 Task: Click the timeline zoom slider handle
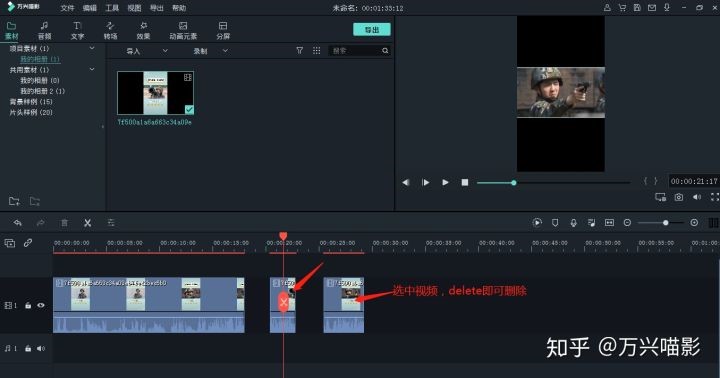point(665,223)
